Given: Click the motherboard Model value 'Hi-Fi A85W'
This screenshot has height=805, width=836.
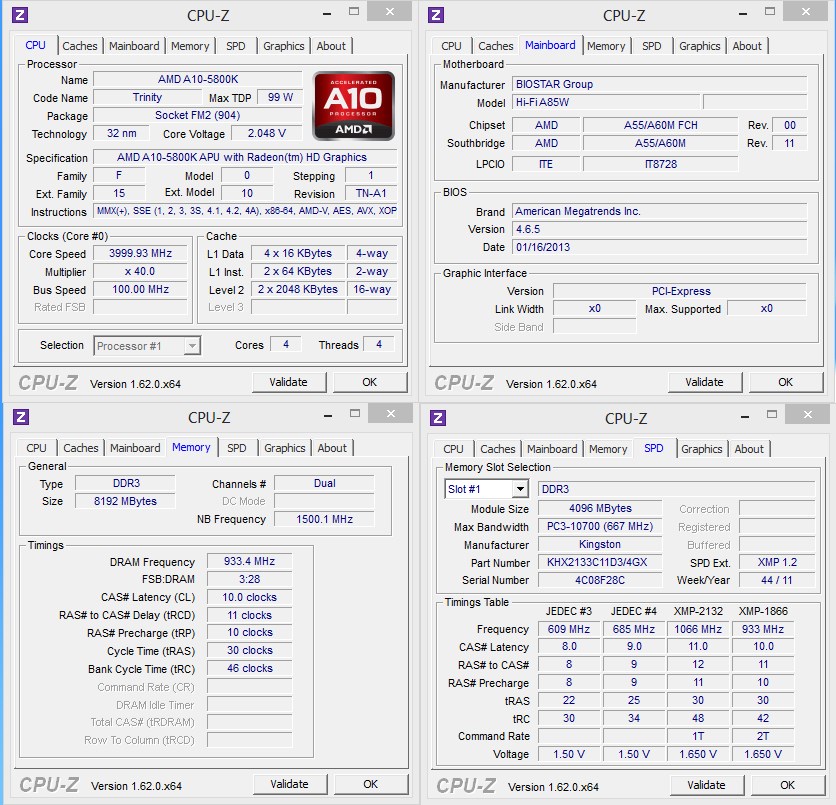Looking at the screenshot, I should point(606,102).
